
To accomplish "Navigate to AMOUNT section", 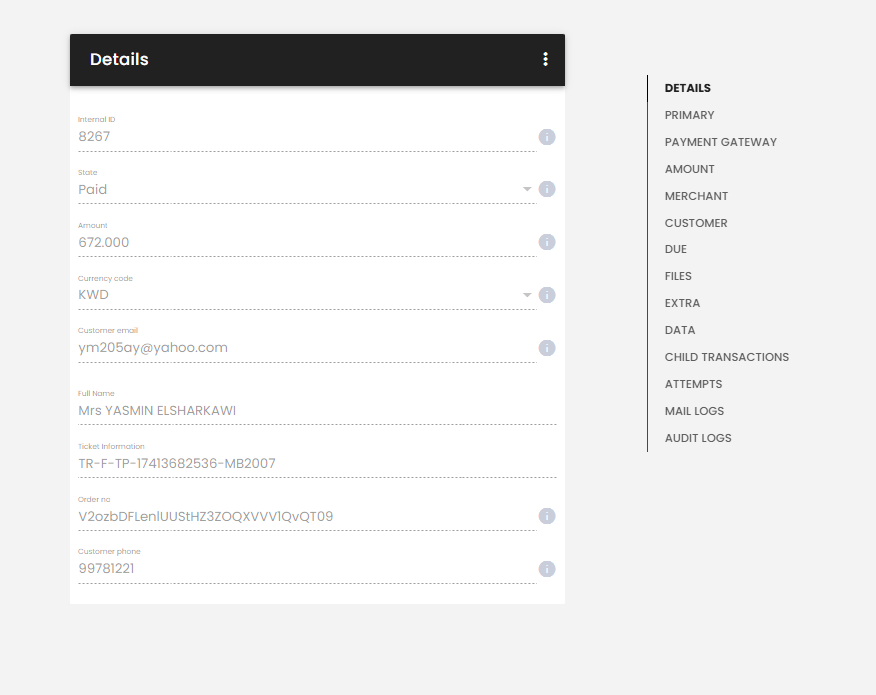I will pos(689,169).
